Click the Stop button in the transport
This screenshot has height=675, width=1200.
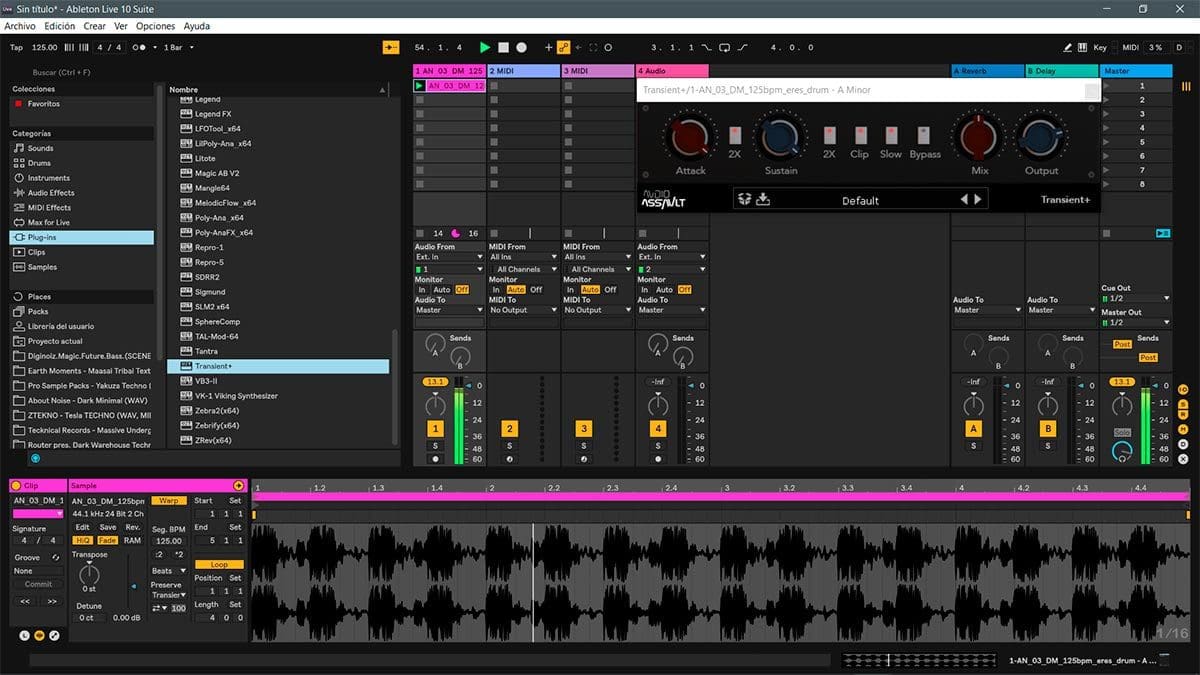(504, 47)
